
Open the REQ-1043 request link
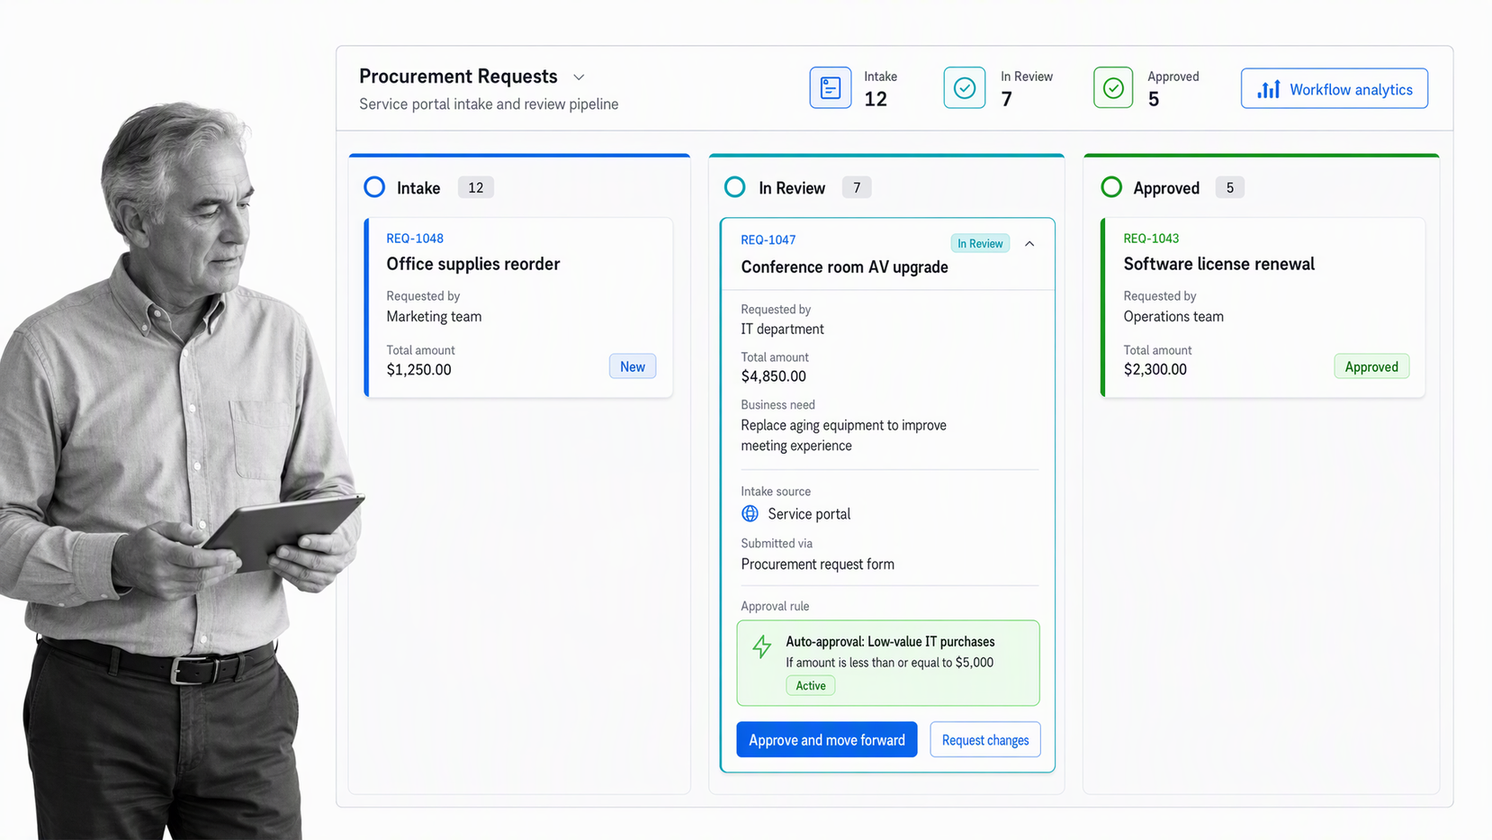1151,238
